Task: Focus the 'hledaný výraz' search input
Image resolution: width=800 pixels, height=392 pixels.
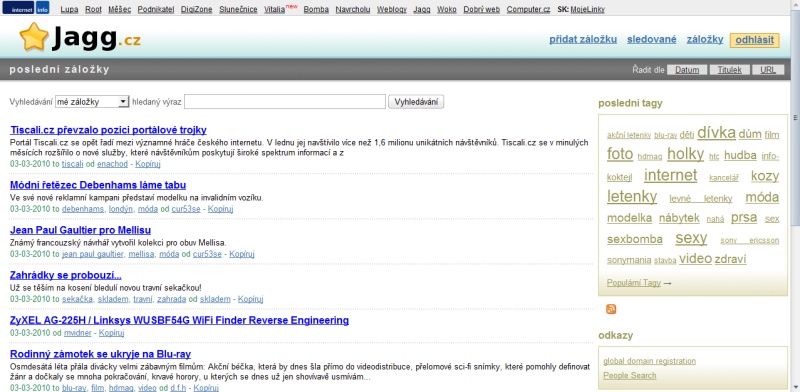Action: (285, 102)
